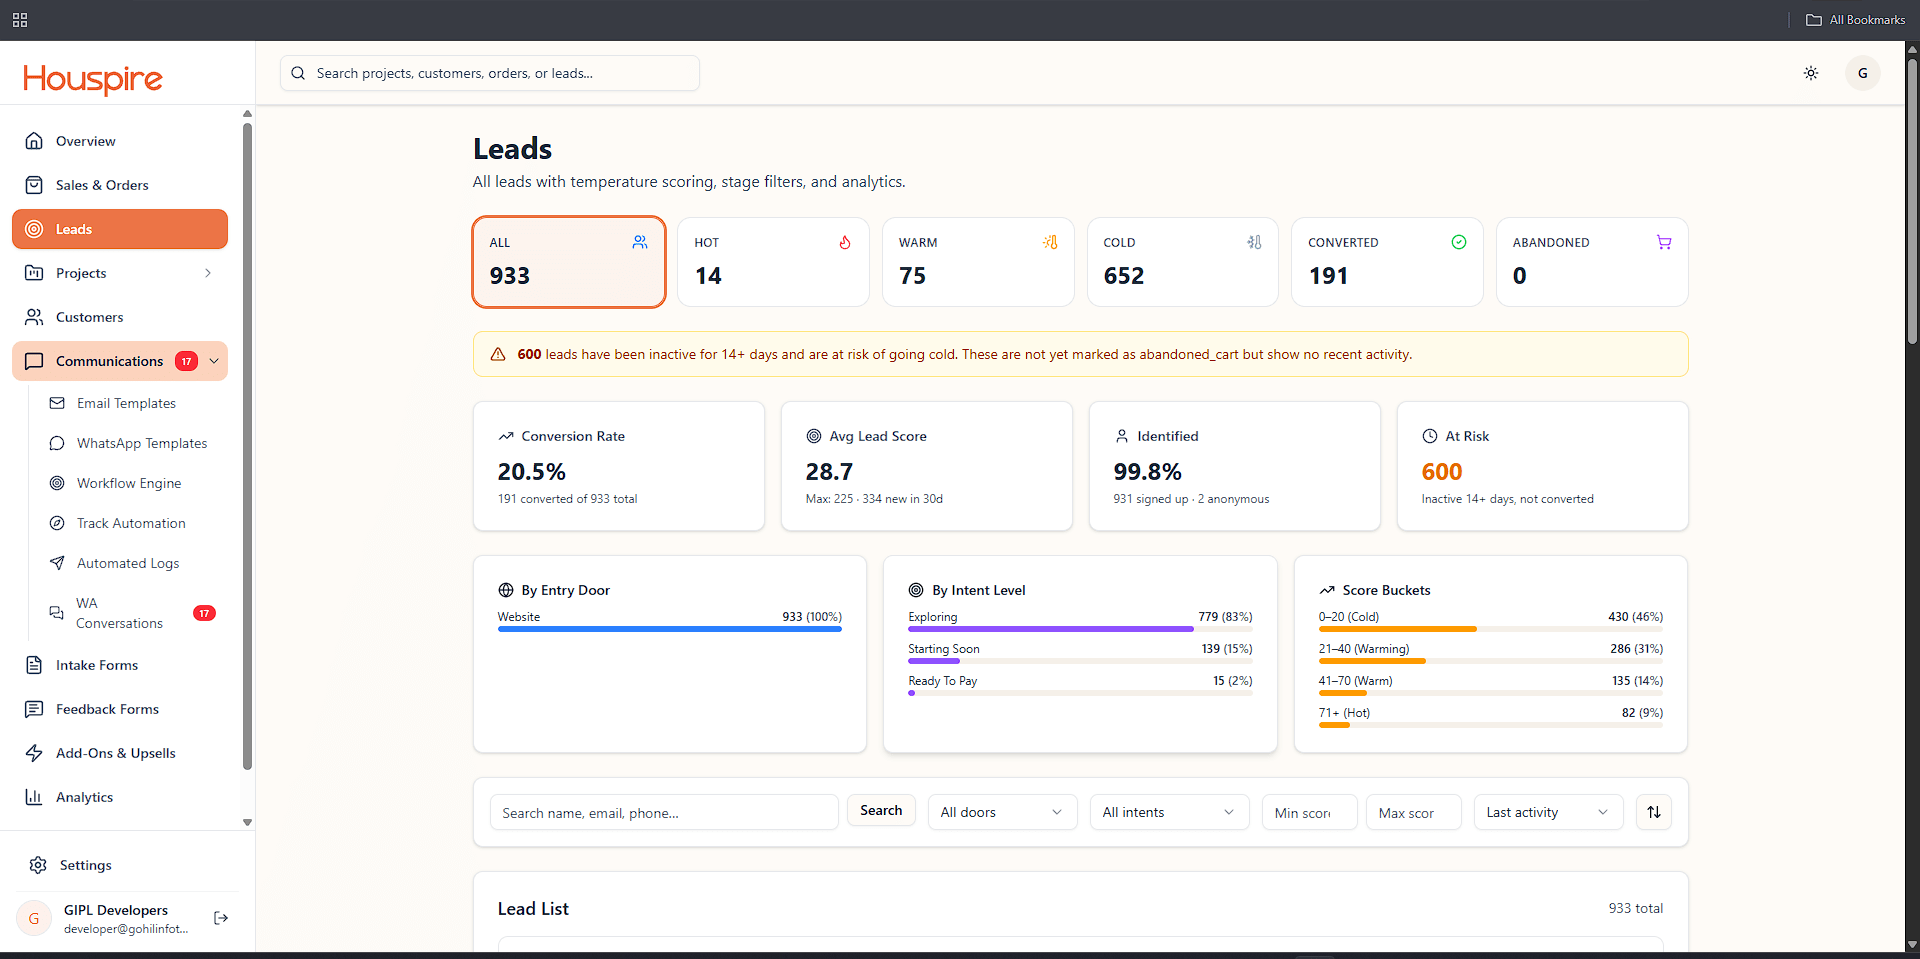
Task: Open All Bookmarks folder
Action: click(1855, 20)
